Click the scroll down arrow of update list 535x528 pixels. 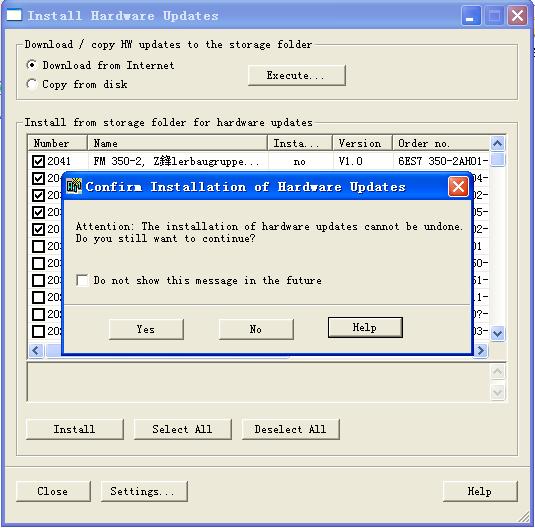pos(497,333)
